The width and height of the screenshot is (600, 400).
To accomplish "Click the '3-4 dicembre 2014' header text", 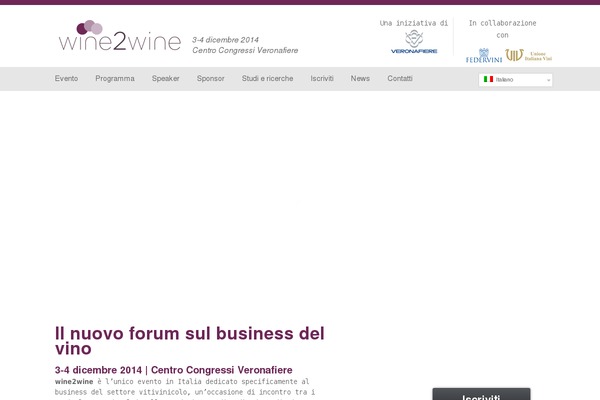I will tap(225, 40).
